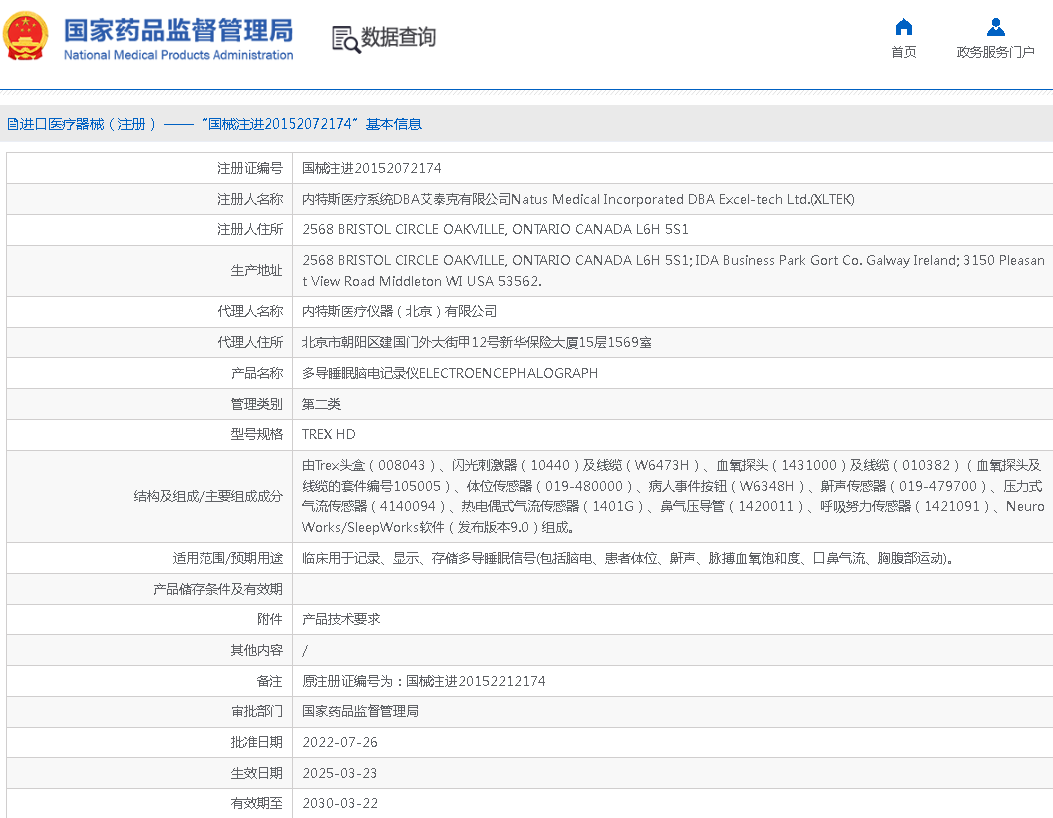Click the approval date 2022-07-26

pos(340,742)
